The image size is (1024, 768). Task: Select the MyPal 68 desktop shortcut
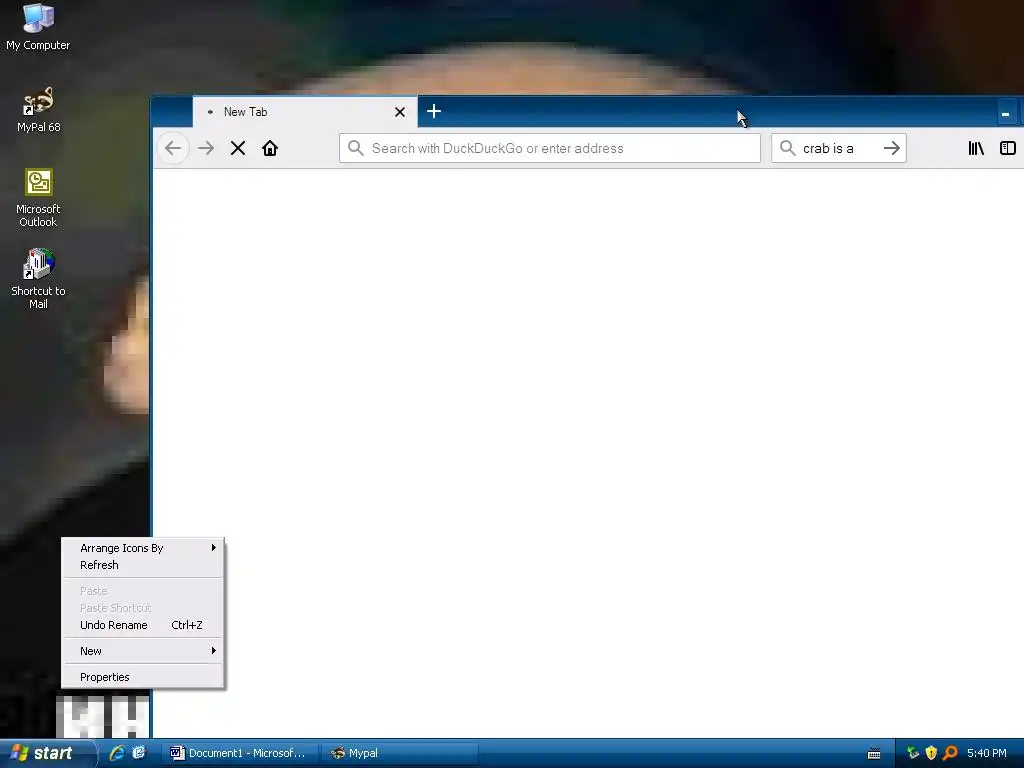38,109
